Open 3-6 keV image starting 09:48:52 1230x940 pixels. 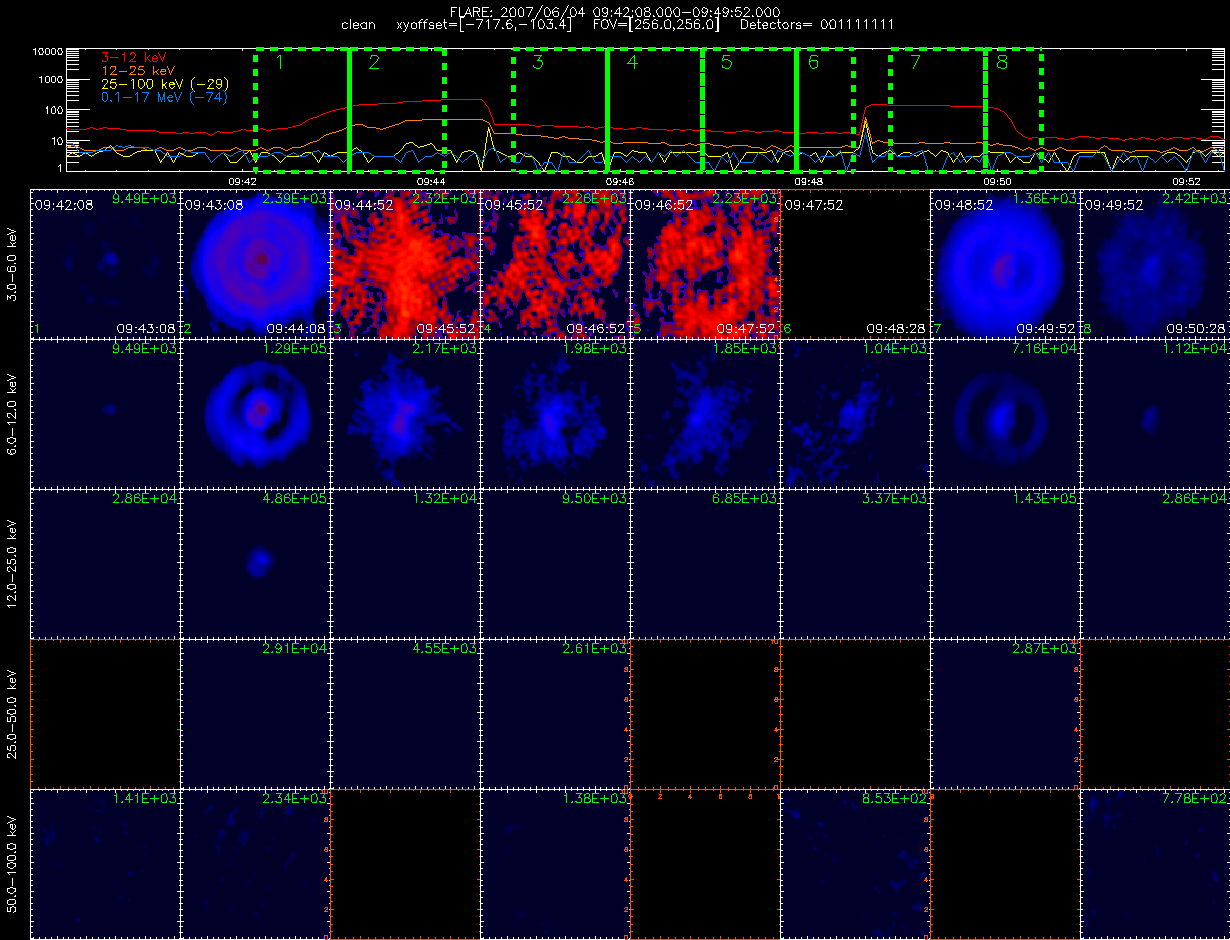pyautogui.click(x=1005, y=263)
